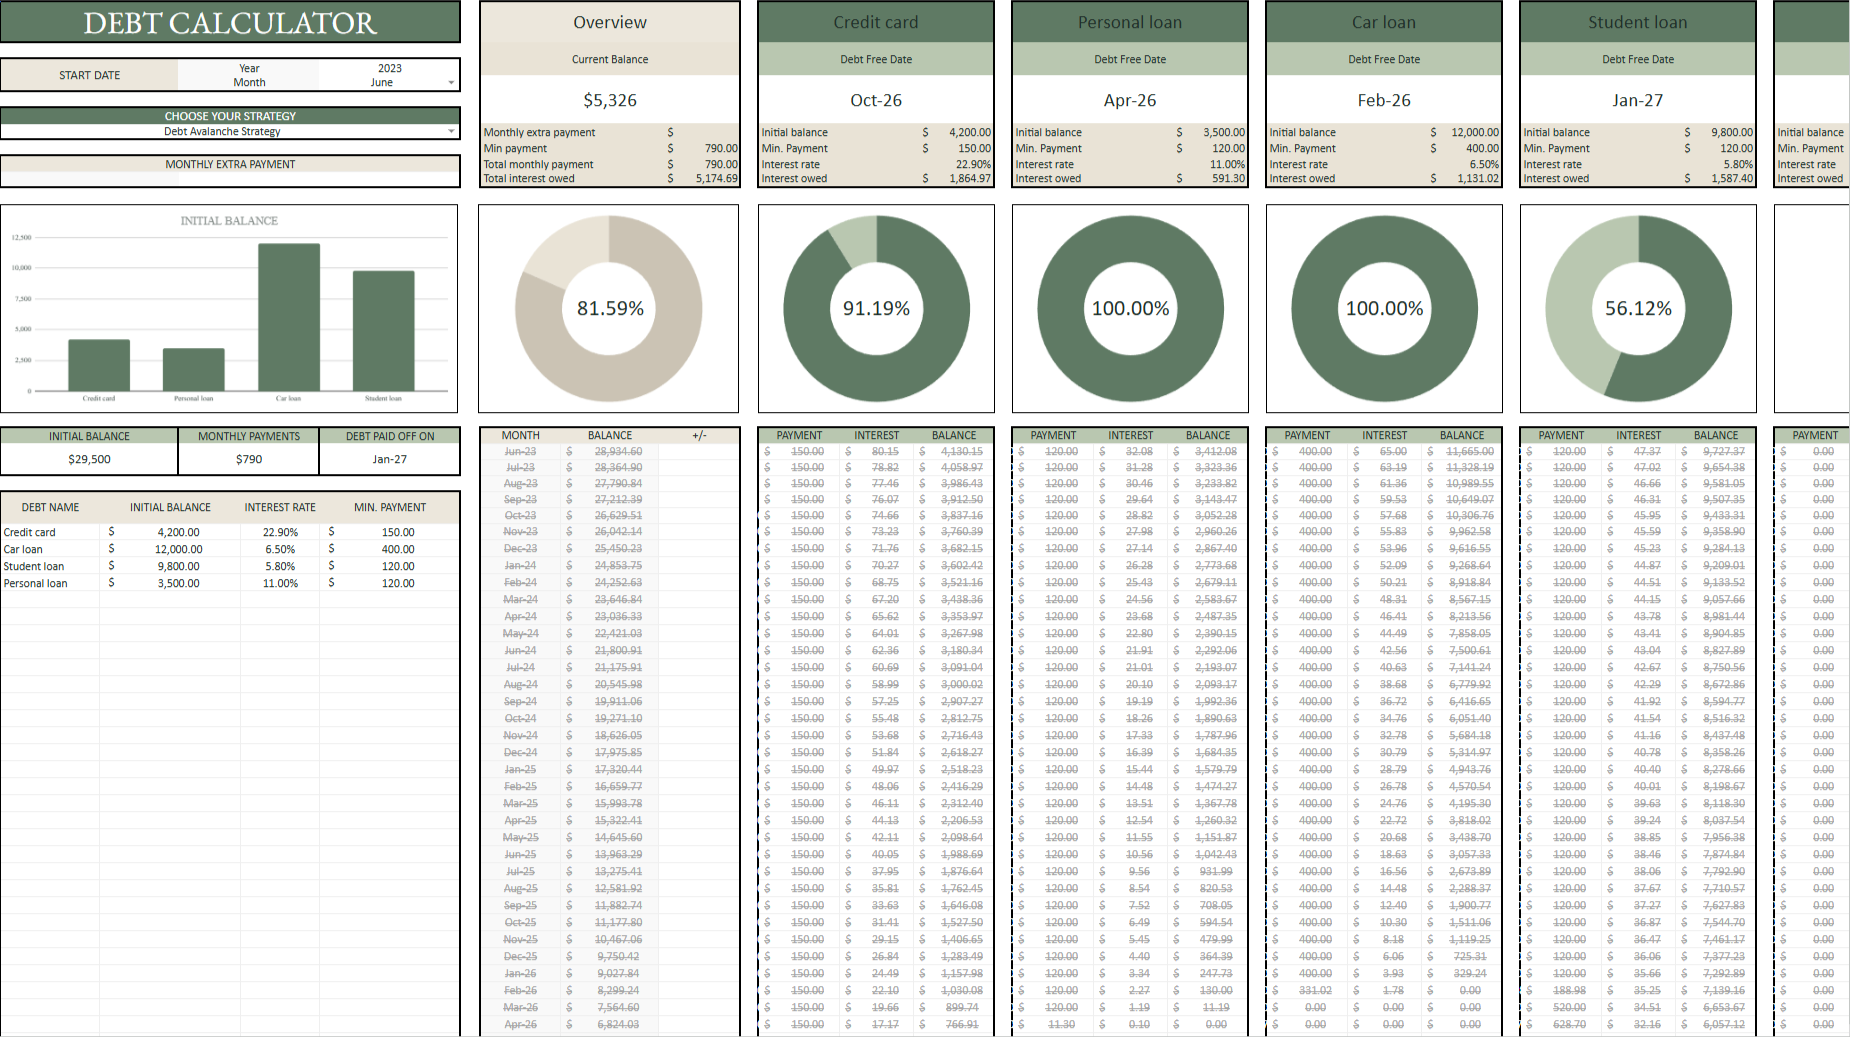Viewport: 1850px width, 1037px height.
Task: Select the Personal loan donut chart showing 100.00%
Action: click(x=1130, y=309)
